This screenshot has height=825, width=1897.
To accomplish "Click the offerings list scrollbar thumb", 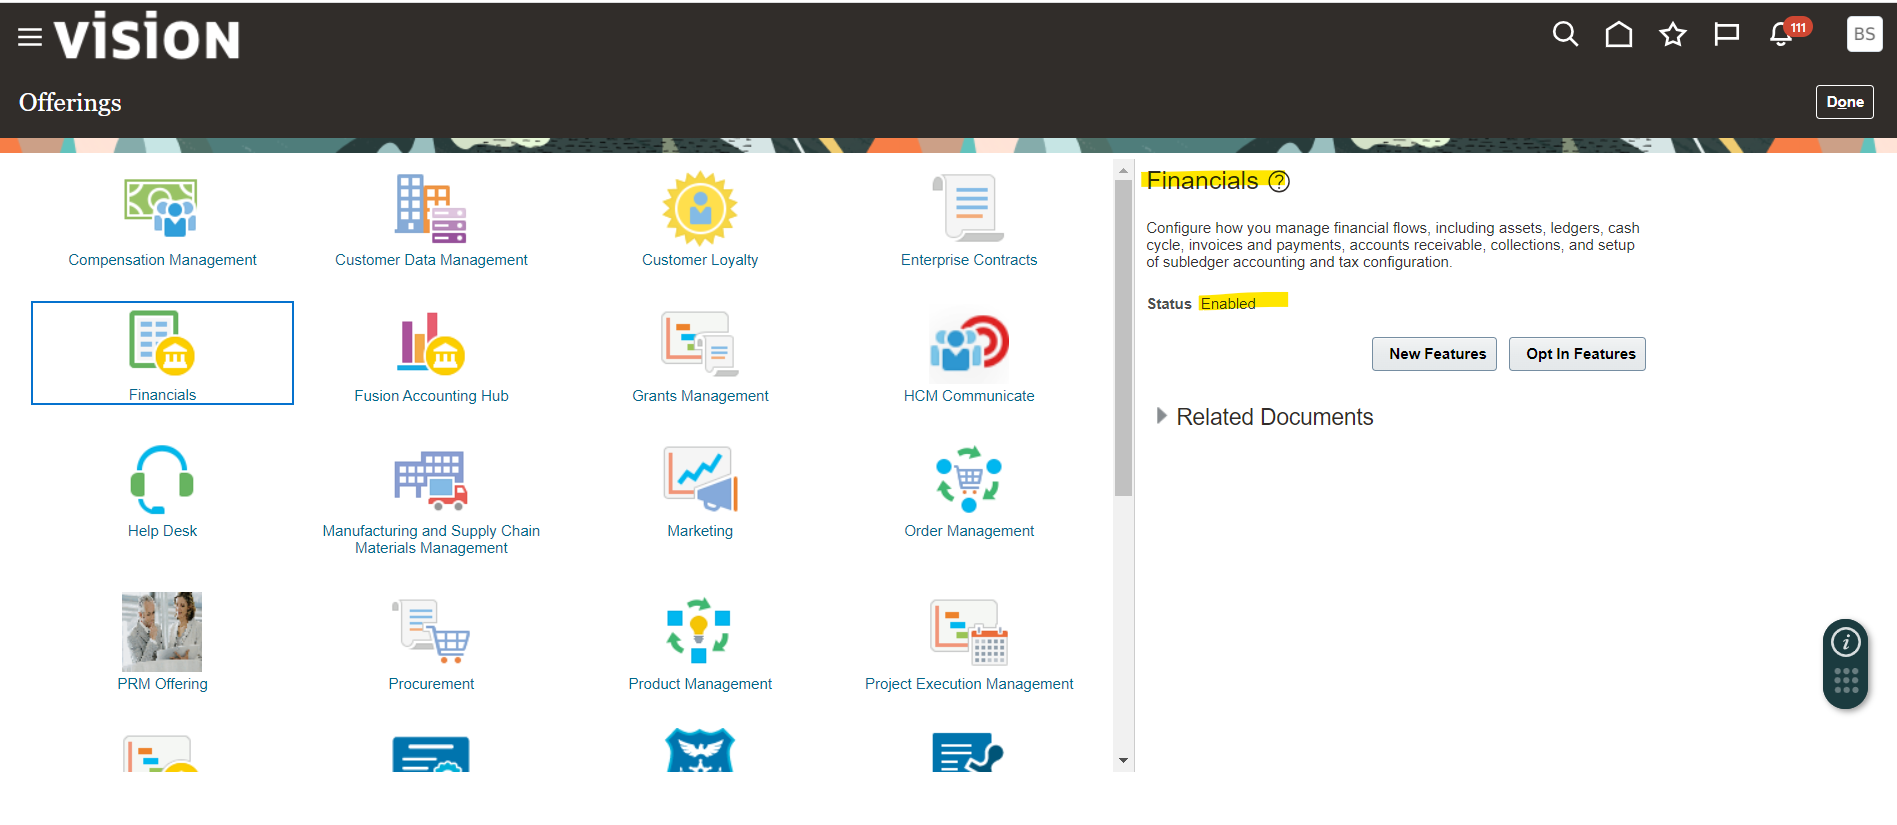I will point(1123,338).
